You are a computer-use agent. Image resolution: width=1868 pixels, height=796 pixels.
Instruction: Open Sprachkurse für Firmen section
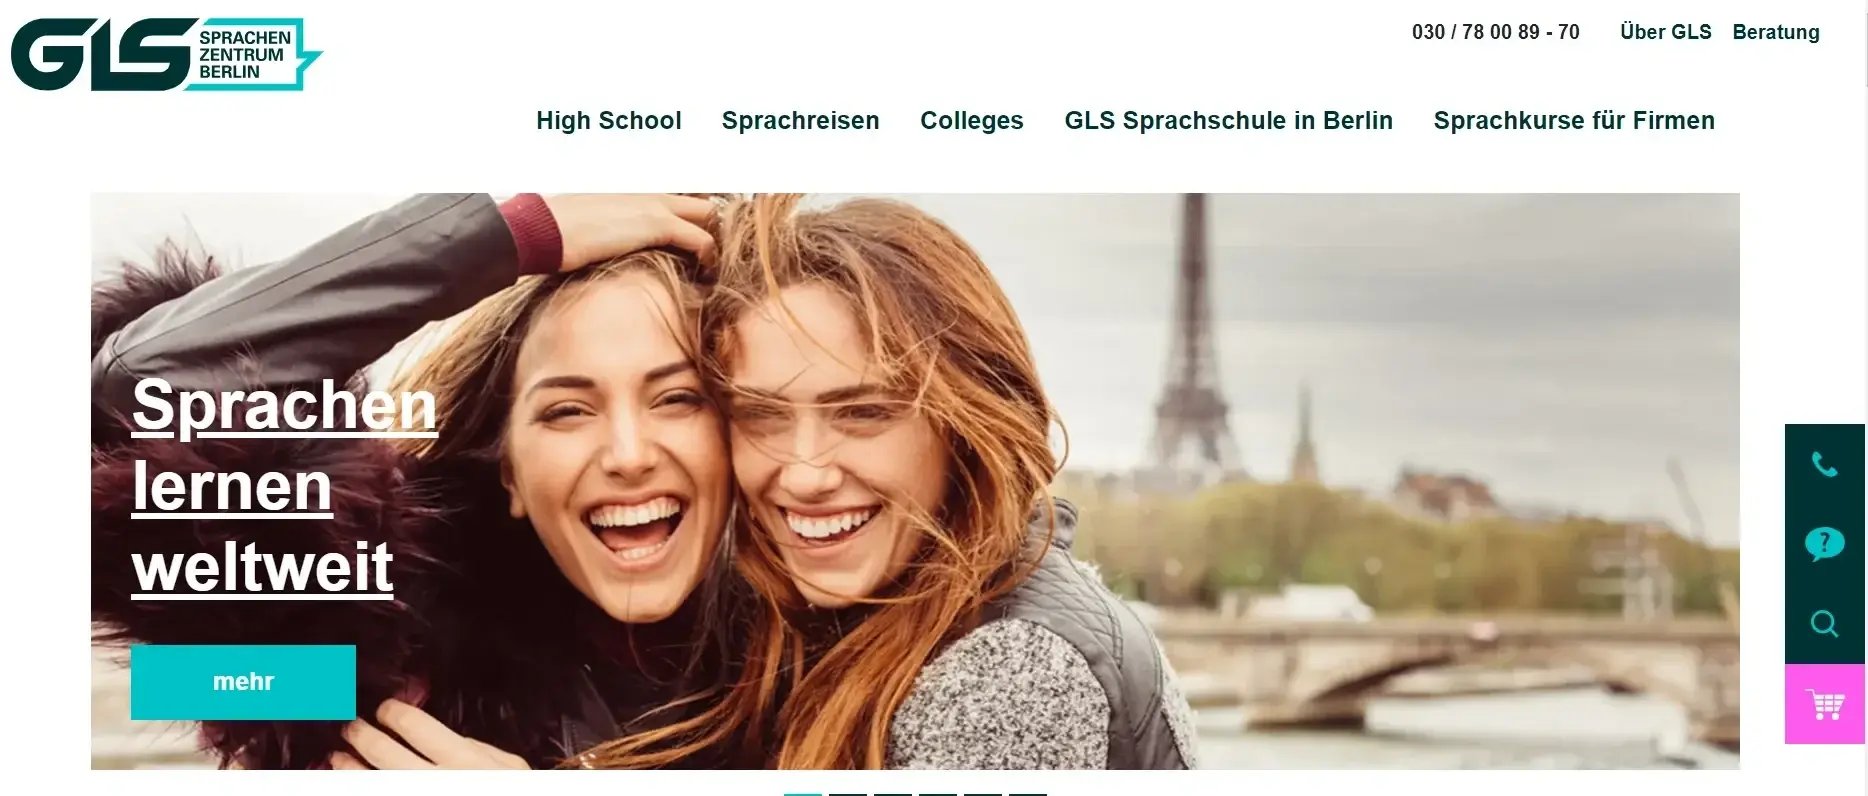click(1574, 121)
